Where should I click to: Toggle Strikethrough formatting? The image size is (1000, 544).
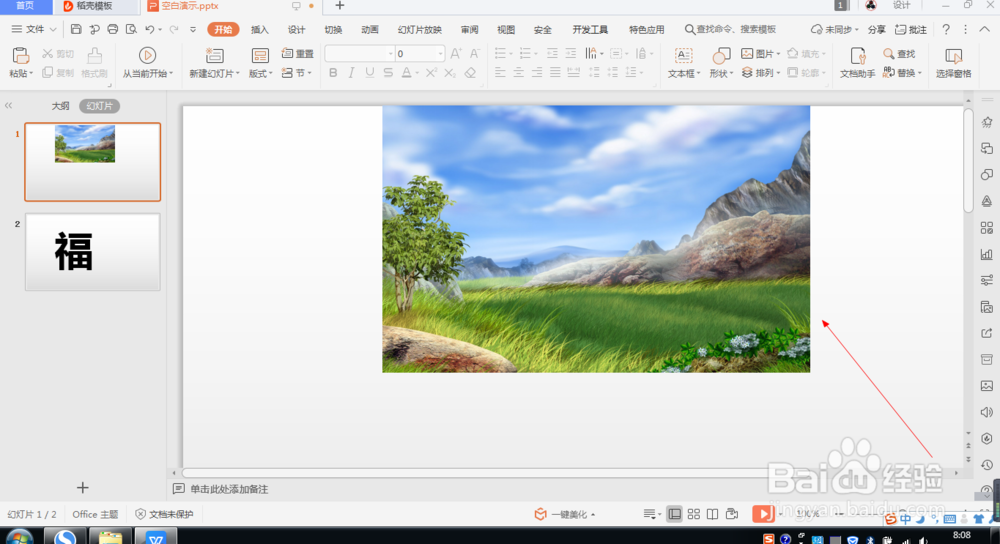388,73
